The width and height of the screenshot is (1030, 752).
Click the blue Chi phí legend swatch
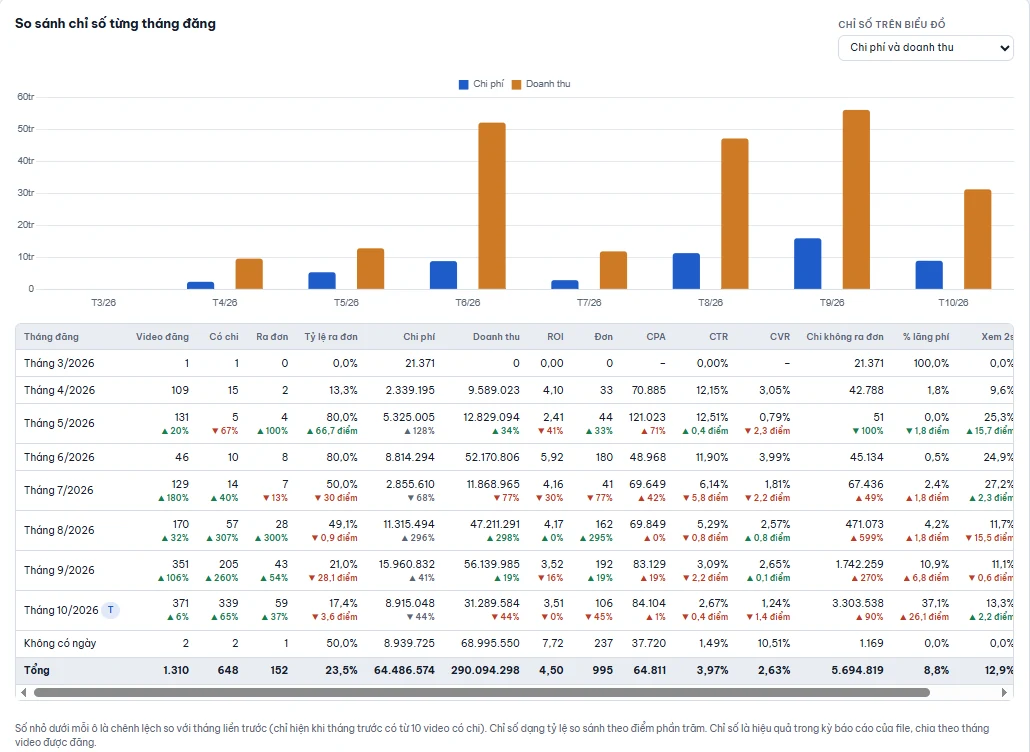point(463,85)
